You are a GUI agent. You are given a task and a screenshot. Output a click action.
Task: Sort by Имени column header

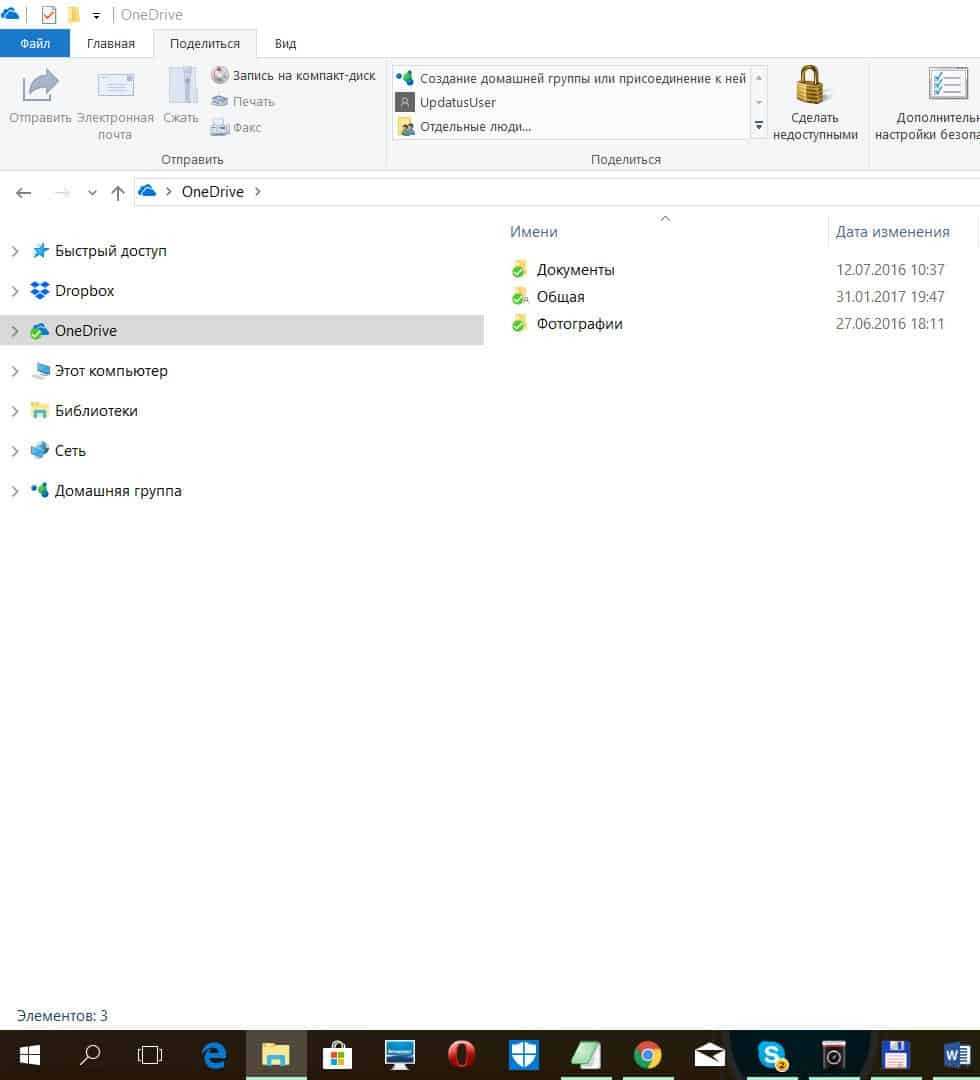pos(534,232)
